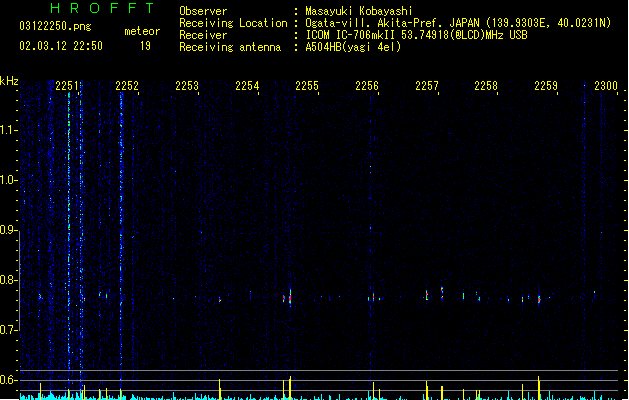Image resolution: width=629 pixels, height=400 pixels.
Task: Click the HROFFT title text
Action: pos(102,8)
